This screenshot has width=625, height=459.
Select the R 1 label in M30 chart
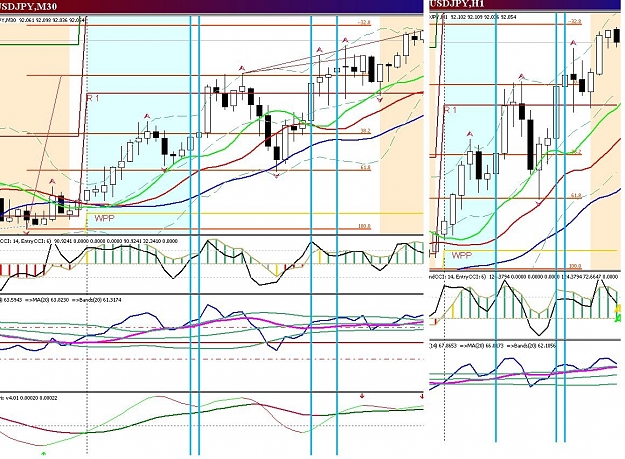(x=92, y=98)
